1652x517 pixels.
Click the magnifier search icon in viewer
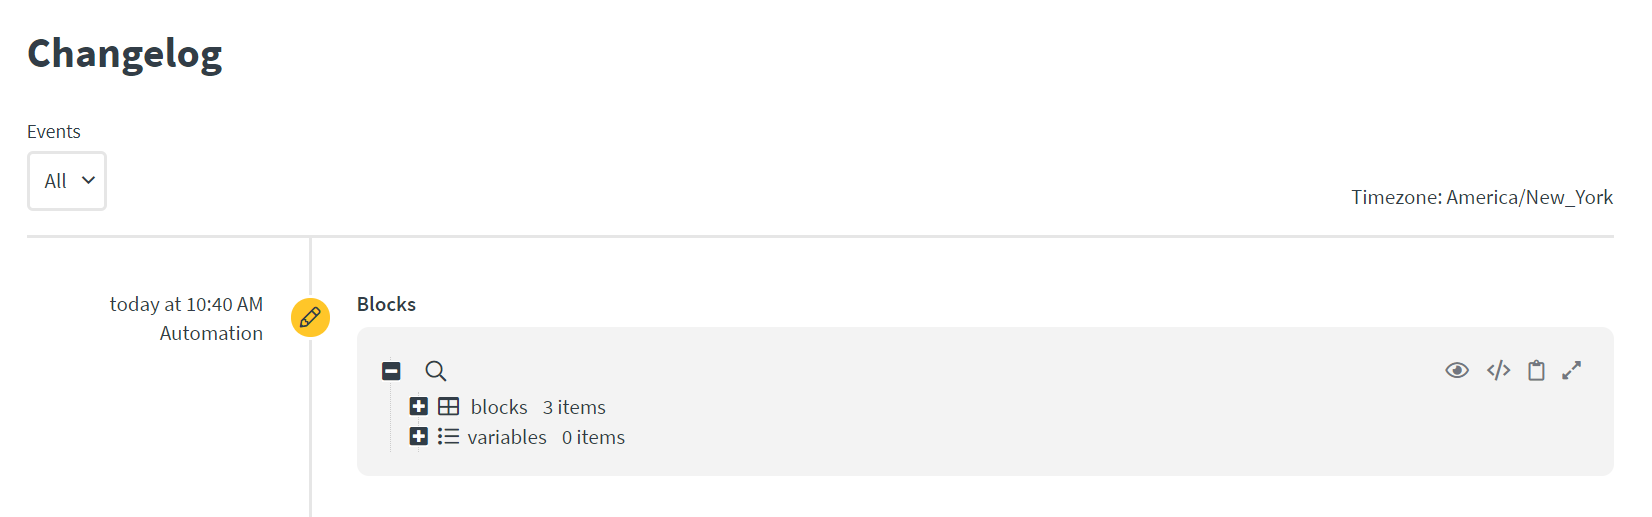click(435, 371)
